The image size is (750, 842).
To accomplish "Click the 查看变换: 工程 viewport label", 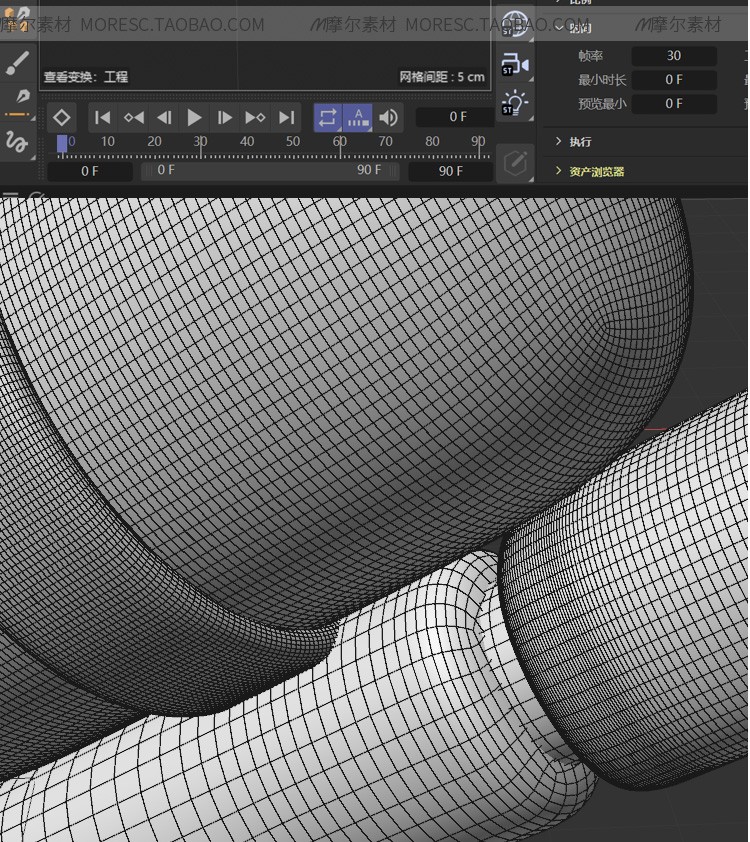I will click(x=86, y=77).
